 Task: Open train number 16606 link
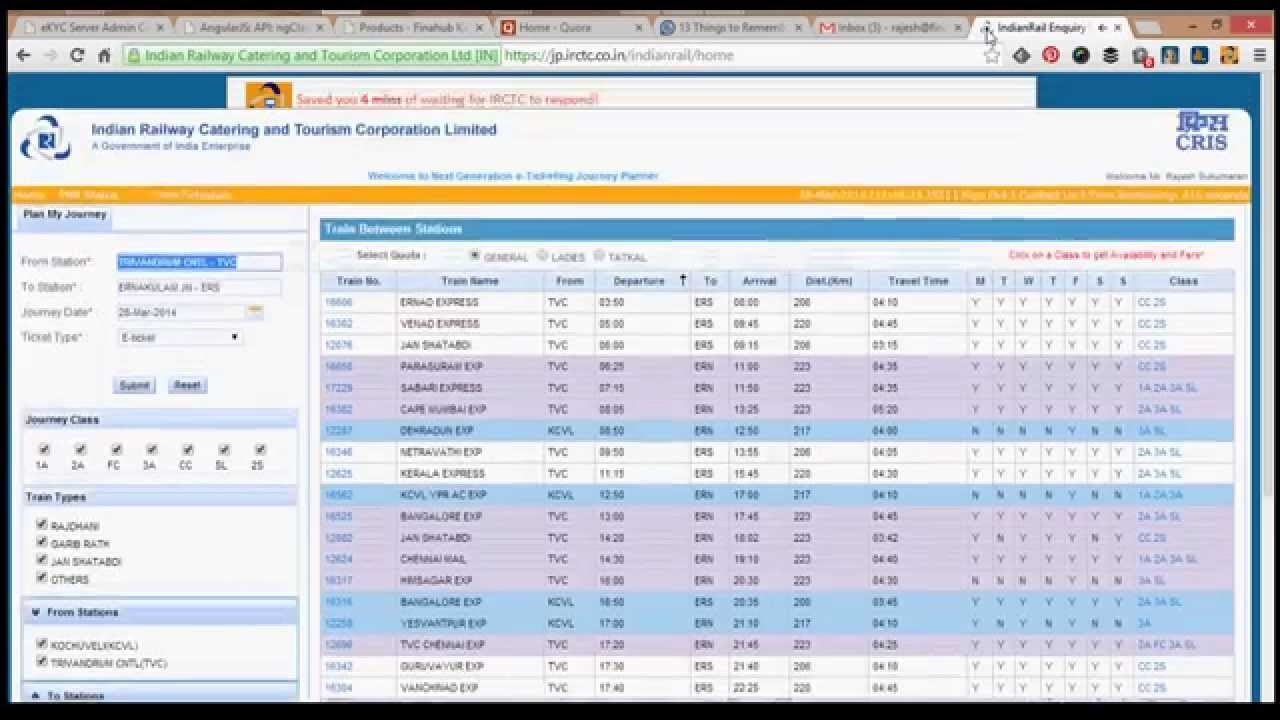(x=339, y=302)
